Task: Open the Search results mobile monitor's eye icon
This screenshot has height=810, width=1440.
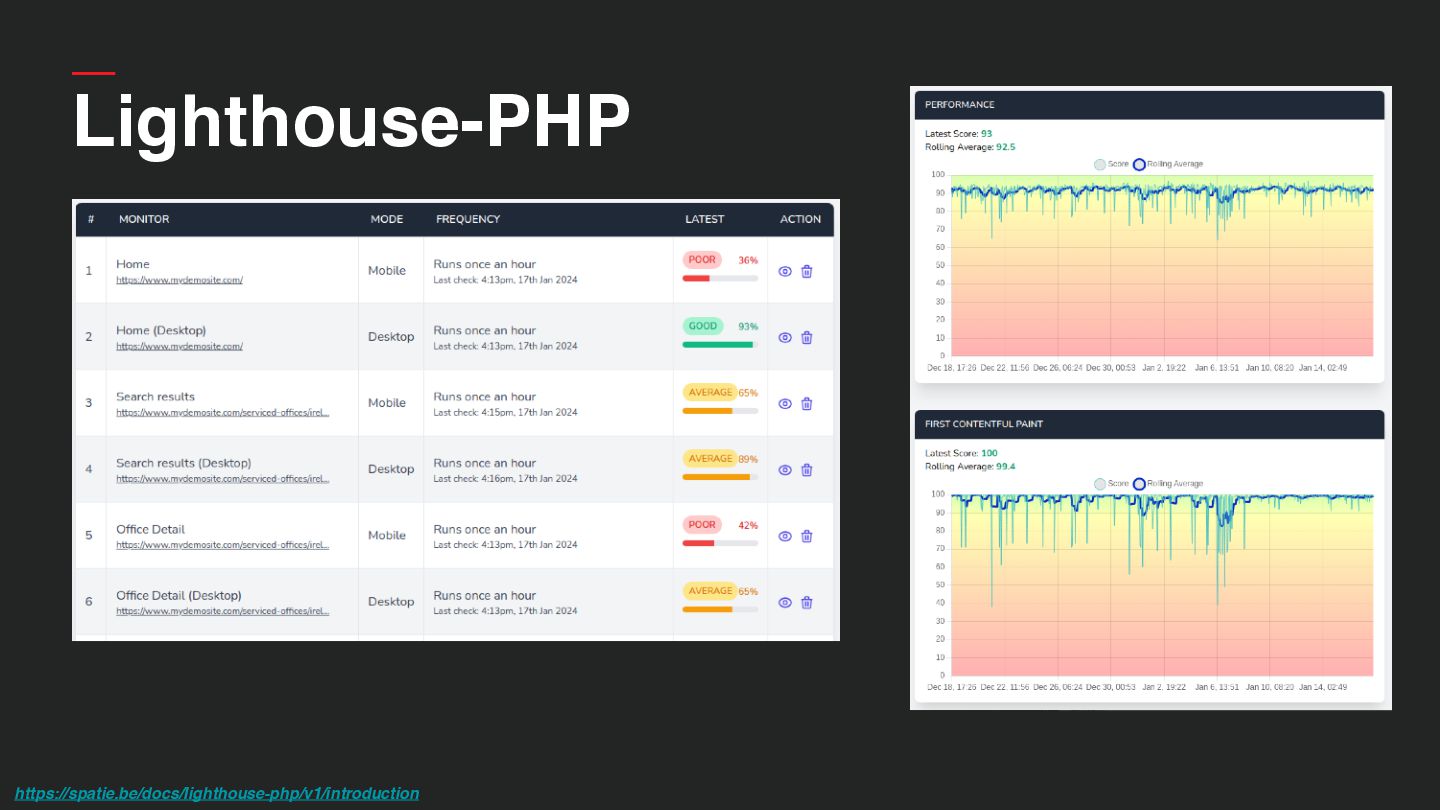Action: (x=785, y=403)
